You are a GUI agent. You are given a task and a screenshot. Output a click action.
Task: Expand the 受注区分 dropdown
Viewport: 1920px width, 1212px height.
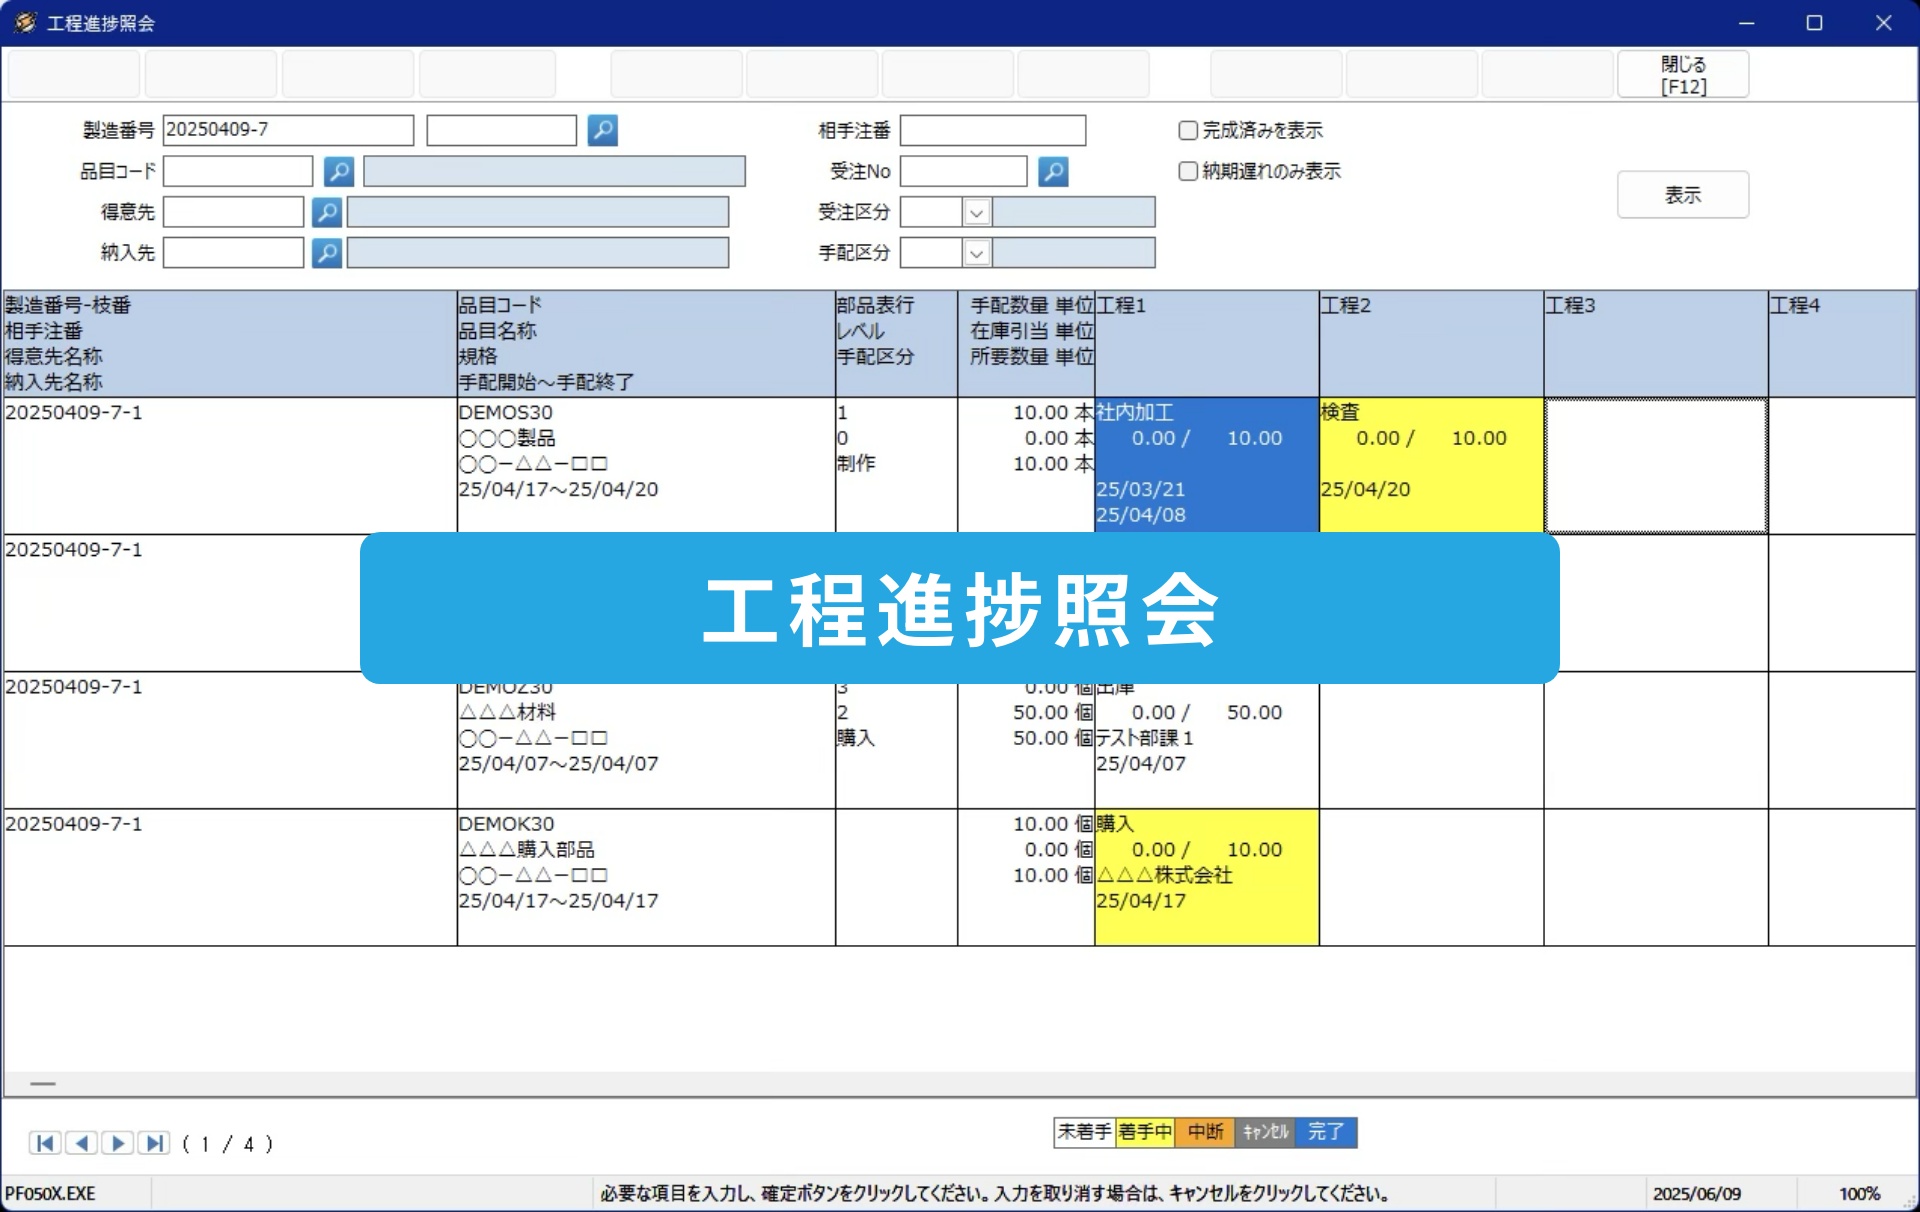[977, 212]
